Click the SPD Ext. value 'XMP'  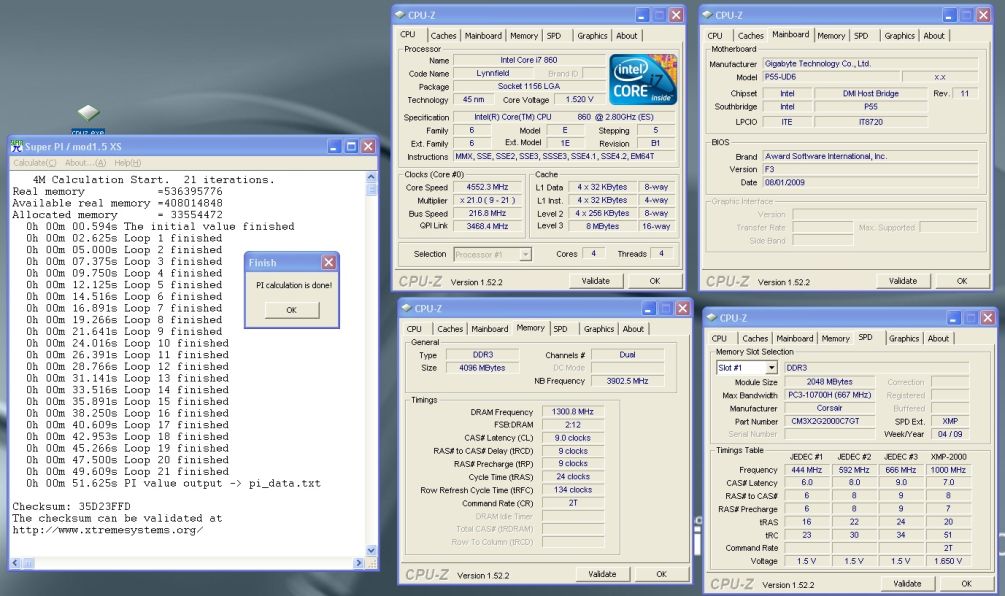tap(950, 421)
